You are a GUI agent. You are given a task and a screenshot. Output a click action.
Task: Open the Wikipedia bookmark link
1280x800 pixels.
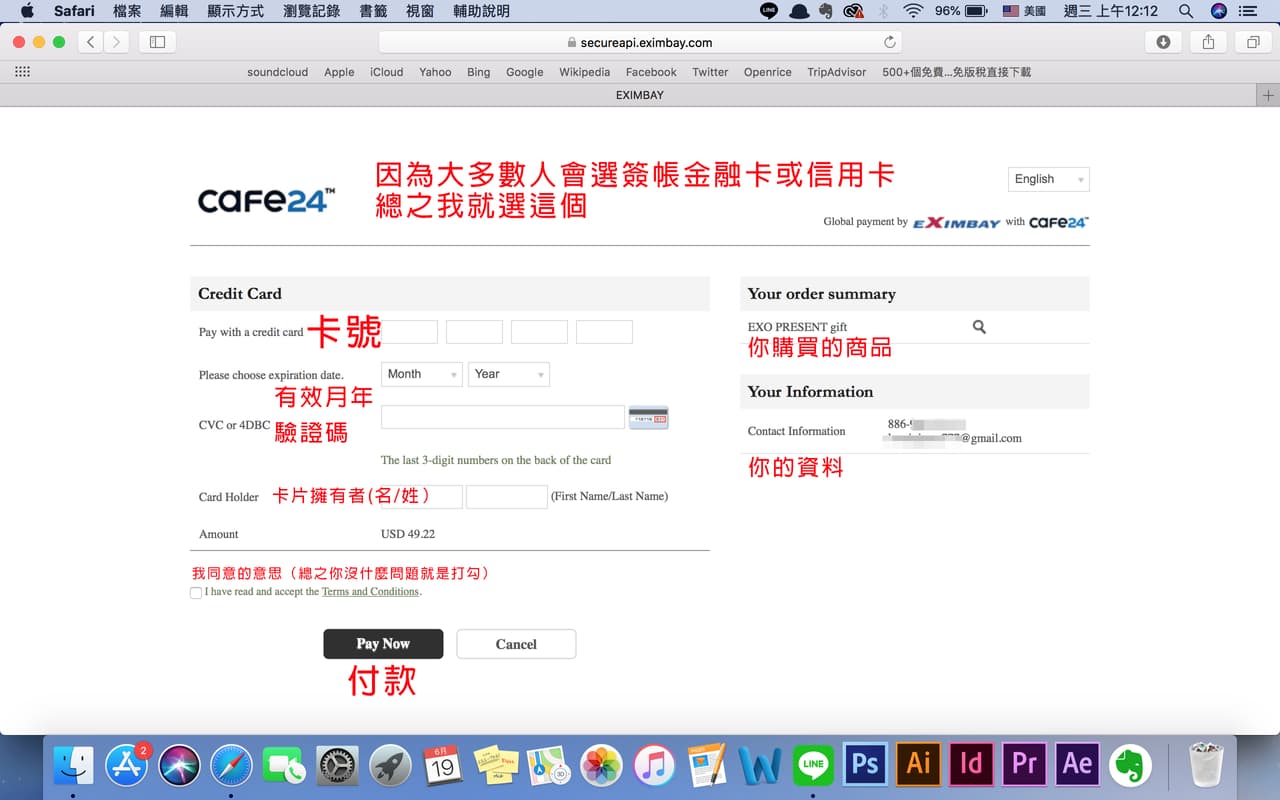(x=584, y=72)
